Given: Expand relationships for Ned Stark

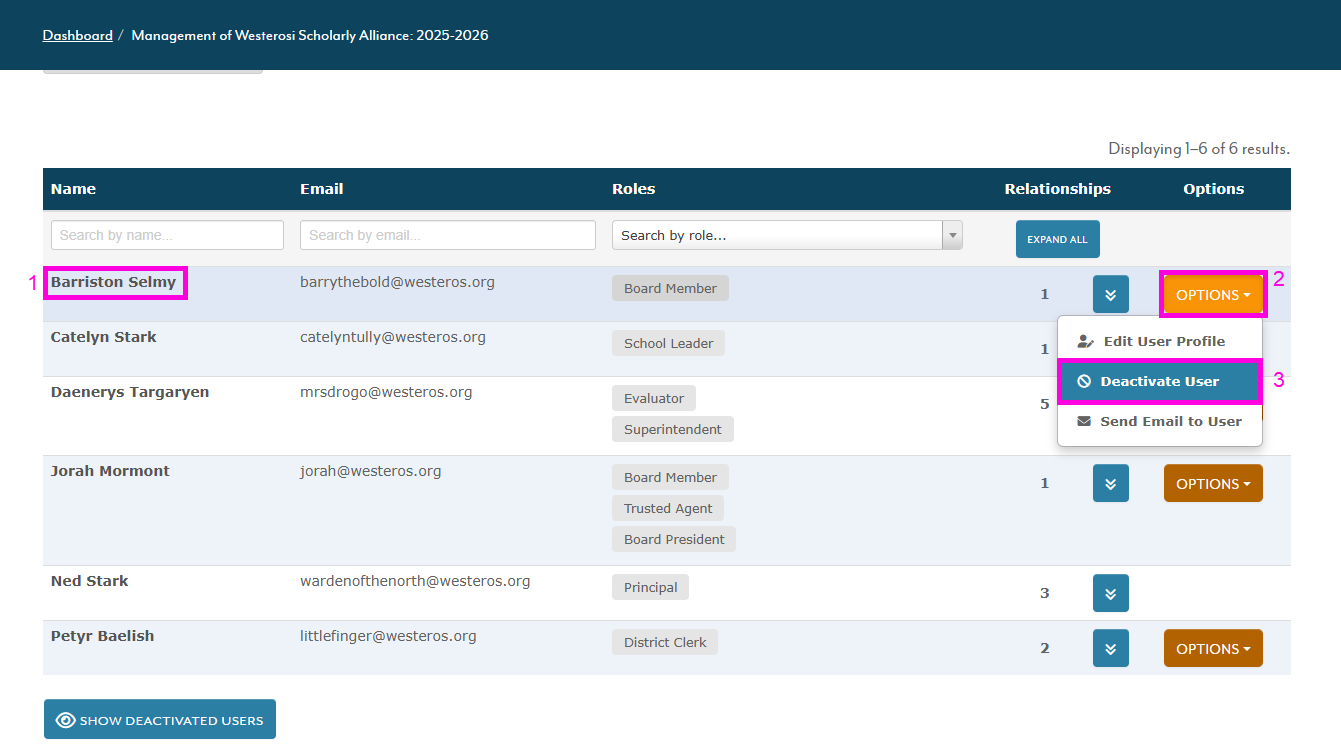Looking at the screenshot, I should [1111, 593].
